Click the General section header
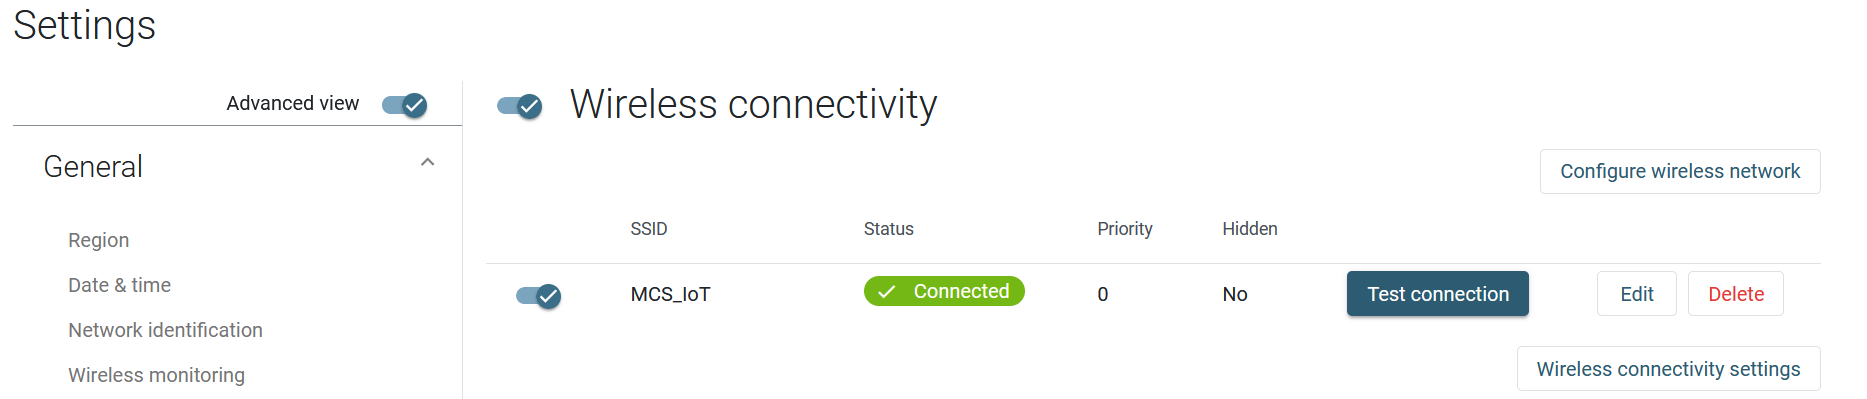Image resolution: width=1867 pixels, height=399 pixels. tap(93, 167)
